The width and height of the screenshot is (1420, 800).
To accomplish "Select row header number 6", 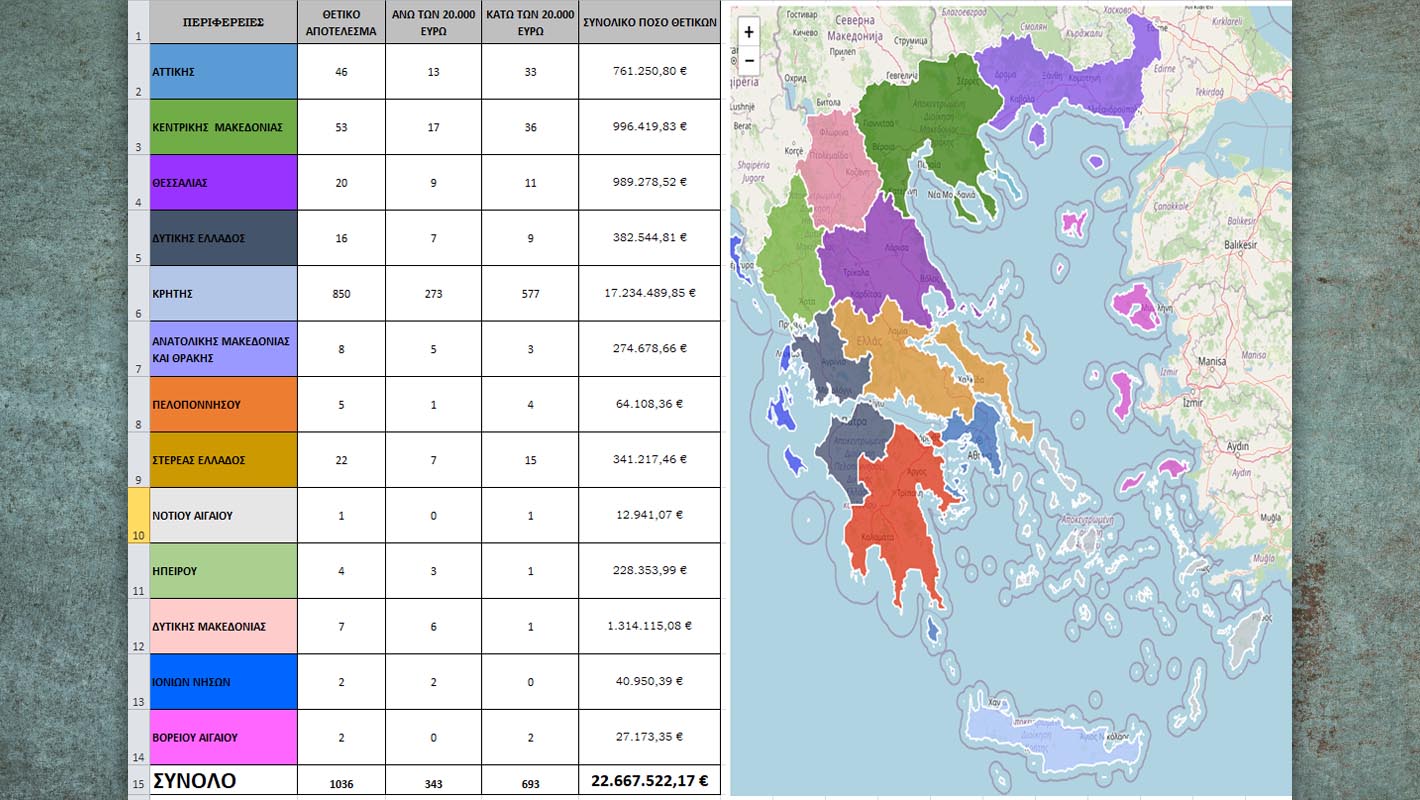I will [x=139, y=294].
